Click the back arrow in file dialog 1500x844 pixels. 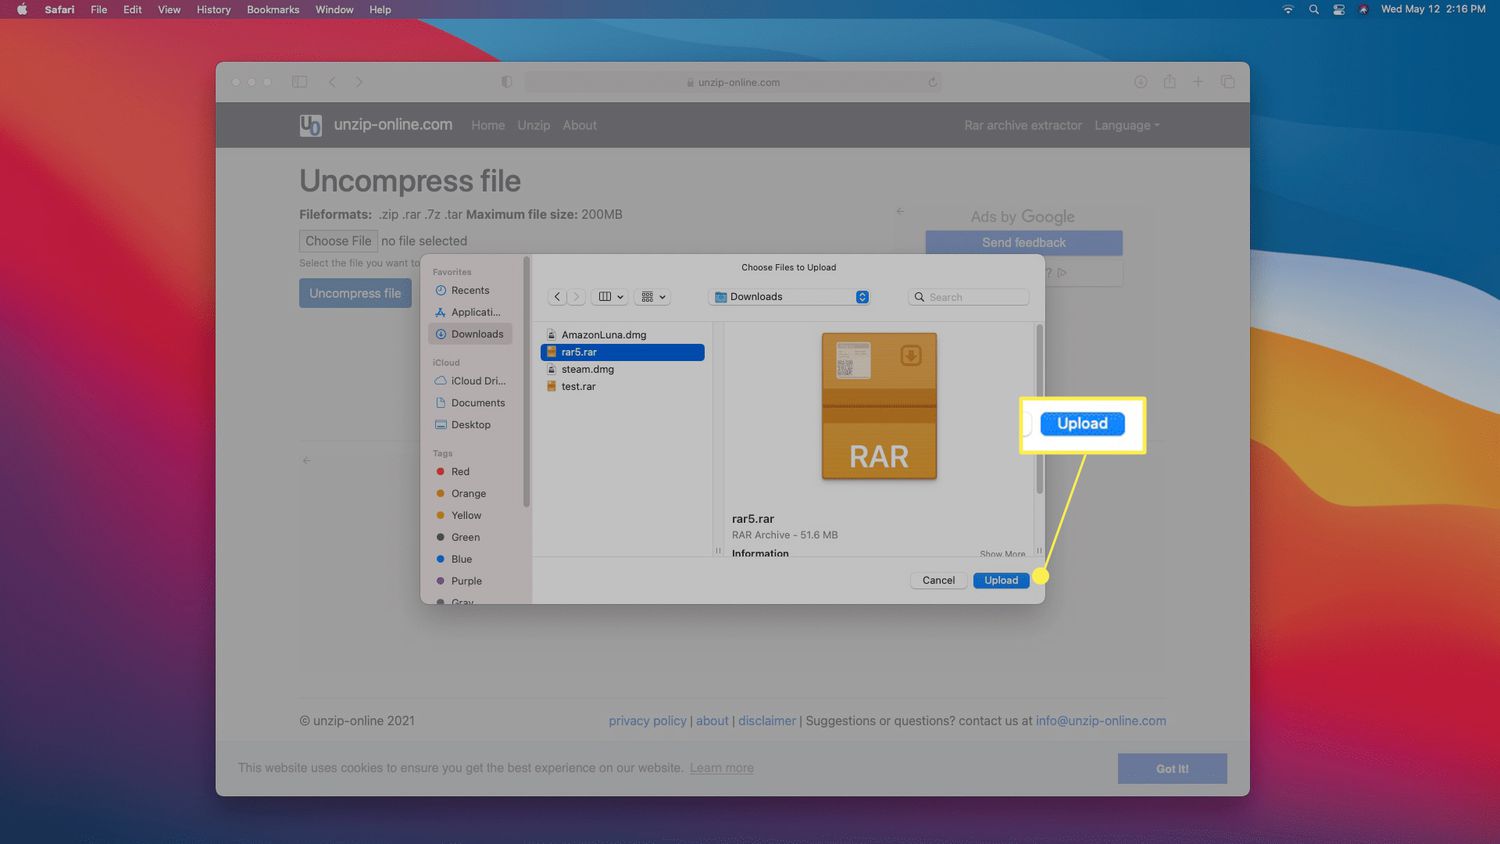click(x=557, y=297)
